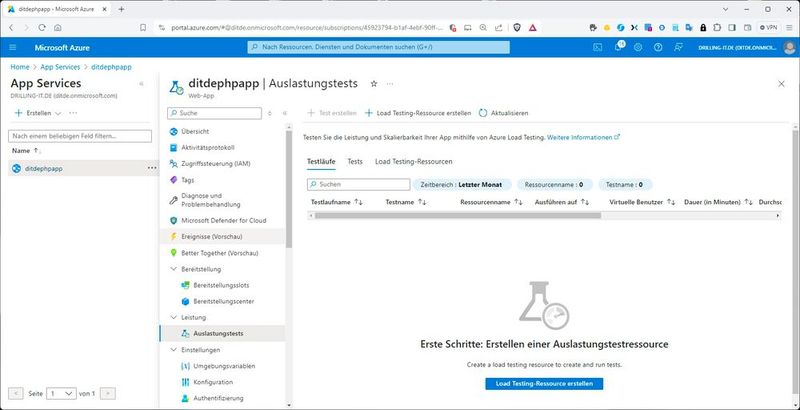This screenshot has height=410, width=800.
Task: Collapse the resource menu with double chevron
Action: [285, 113]
